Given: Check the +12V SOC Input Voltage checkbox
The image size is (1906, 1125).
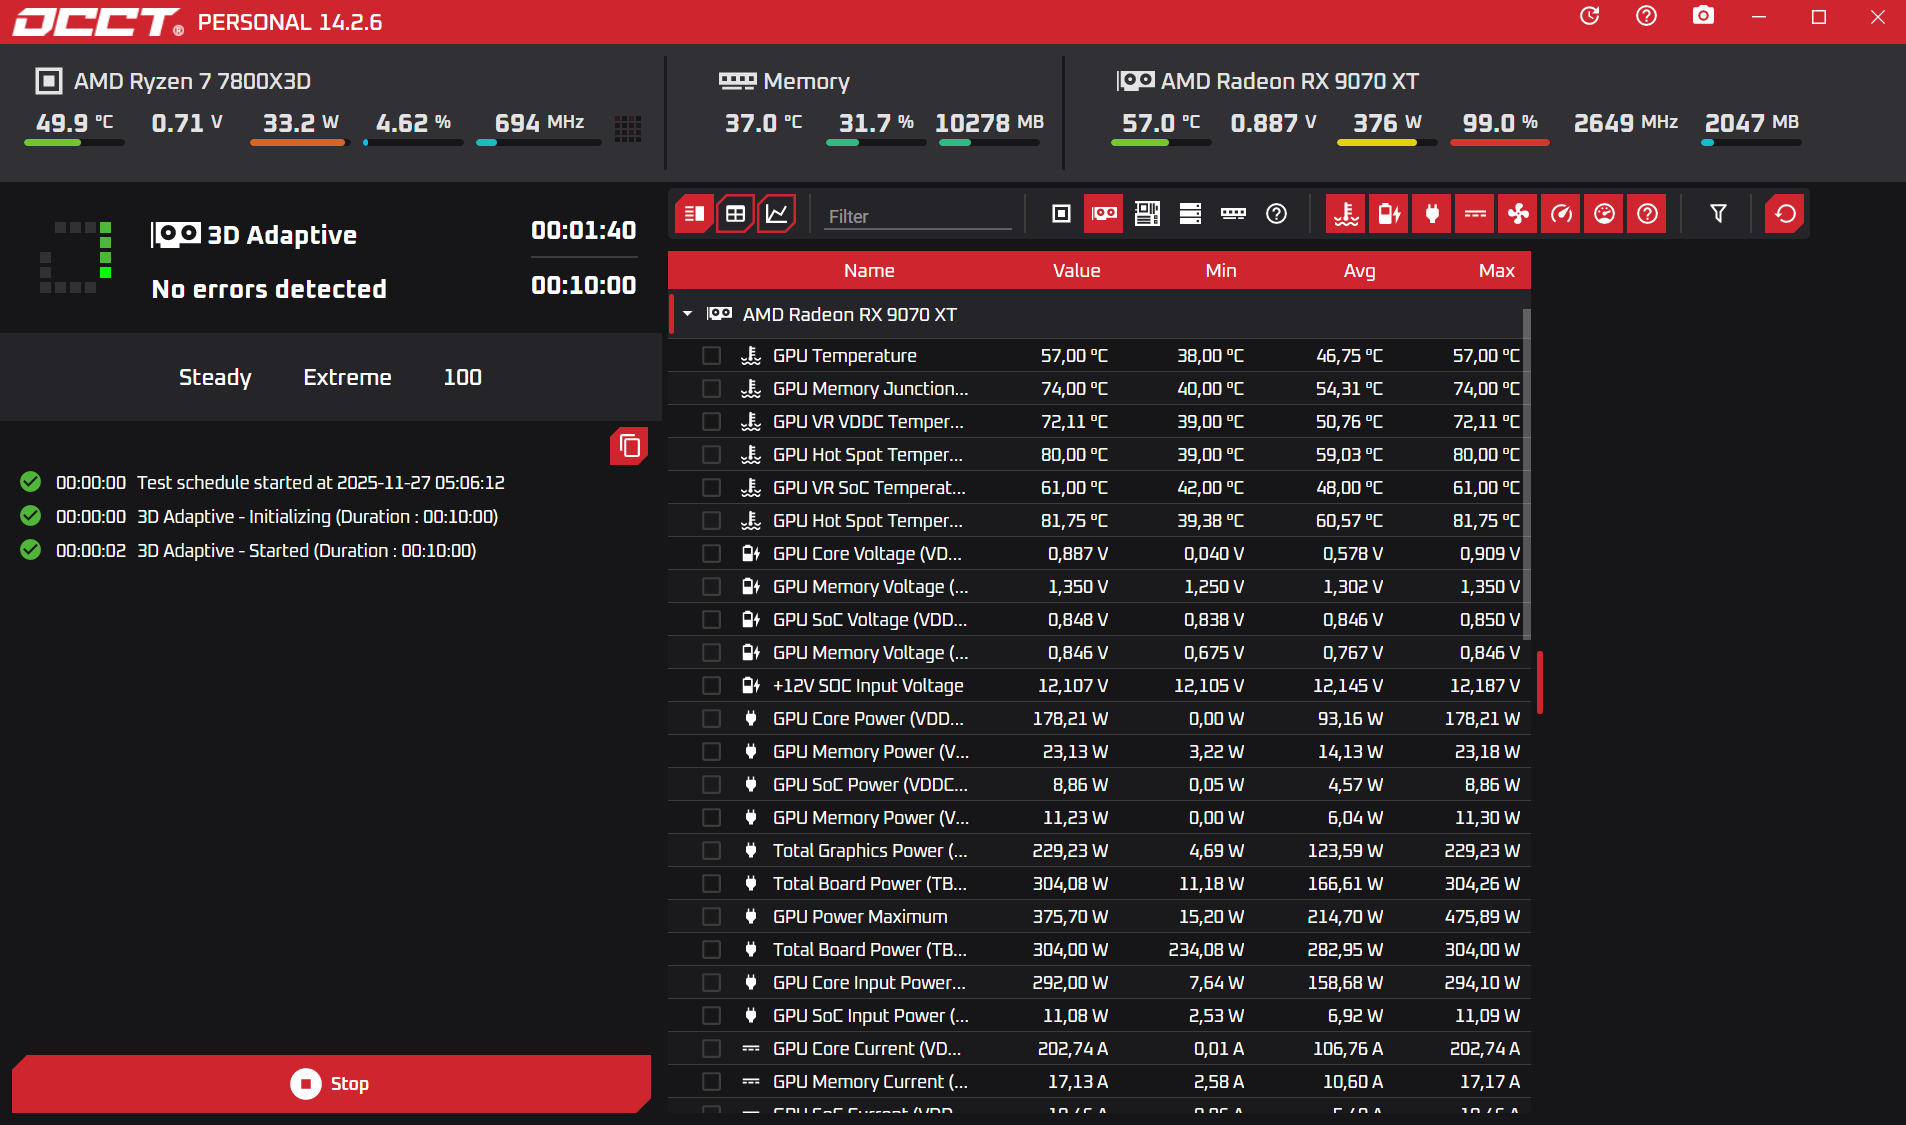Looking at the screenshot, I should 711,686.
